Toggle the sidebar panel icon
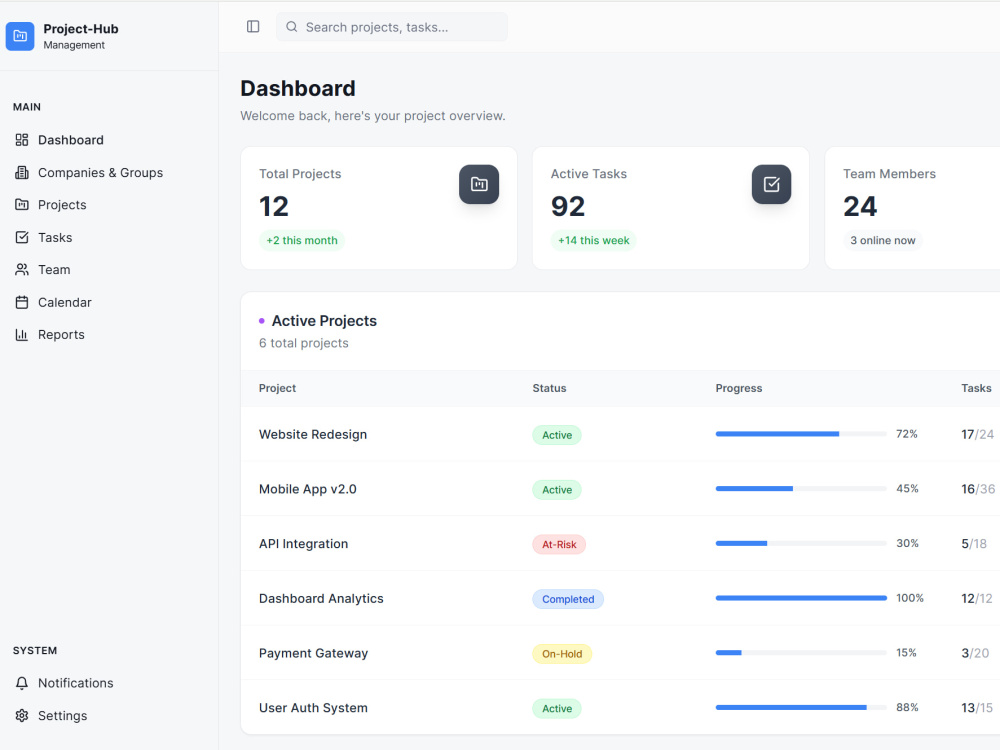 point(253,27)
